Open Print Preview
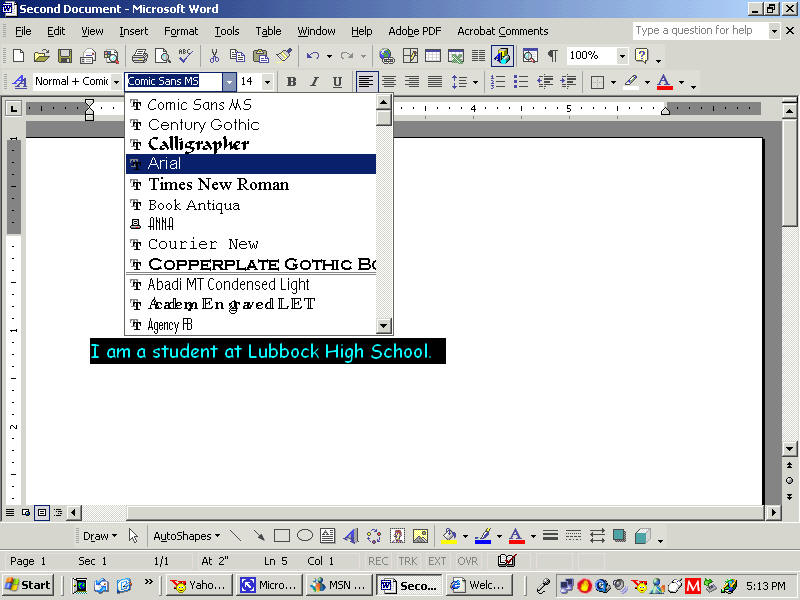 tap(163, 56)
